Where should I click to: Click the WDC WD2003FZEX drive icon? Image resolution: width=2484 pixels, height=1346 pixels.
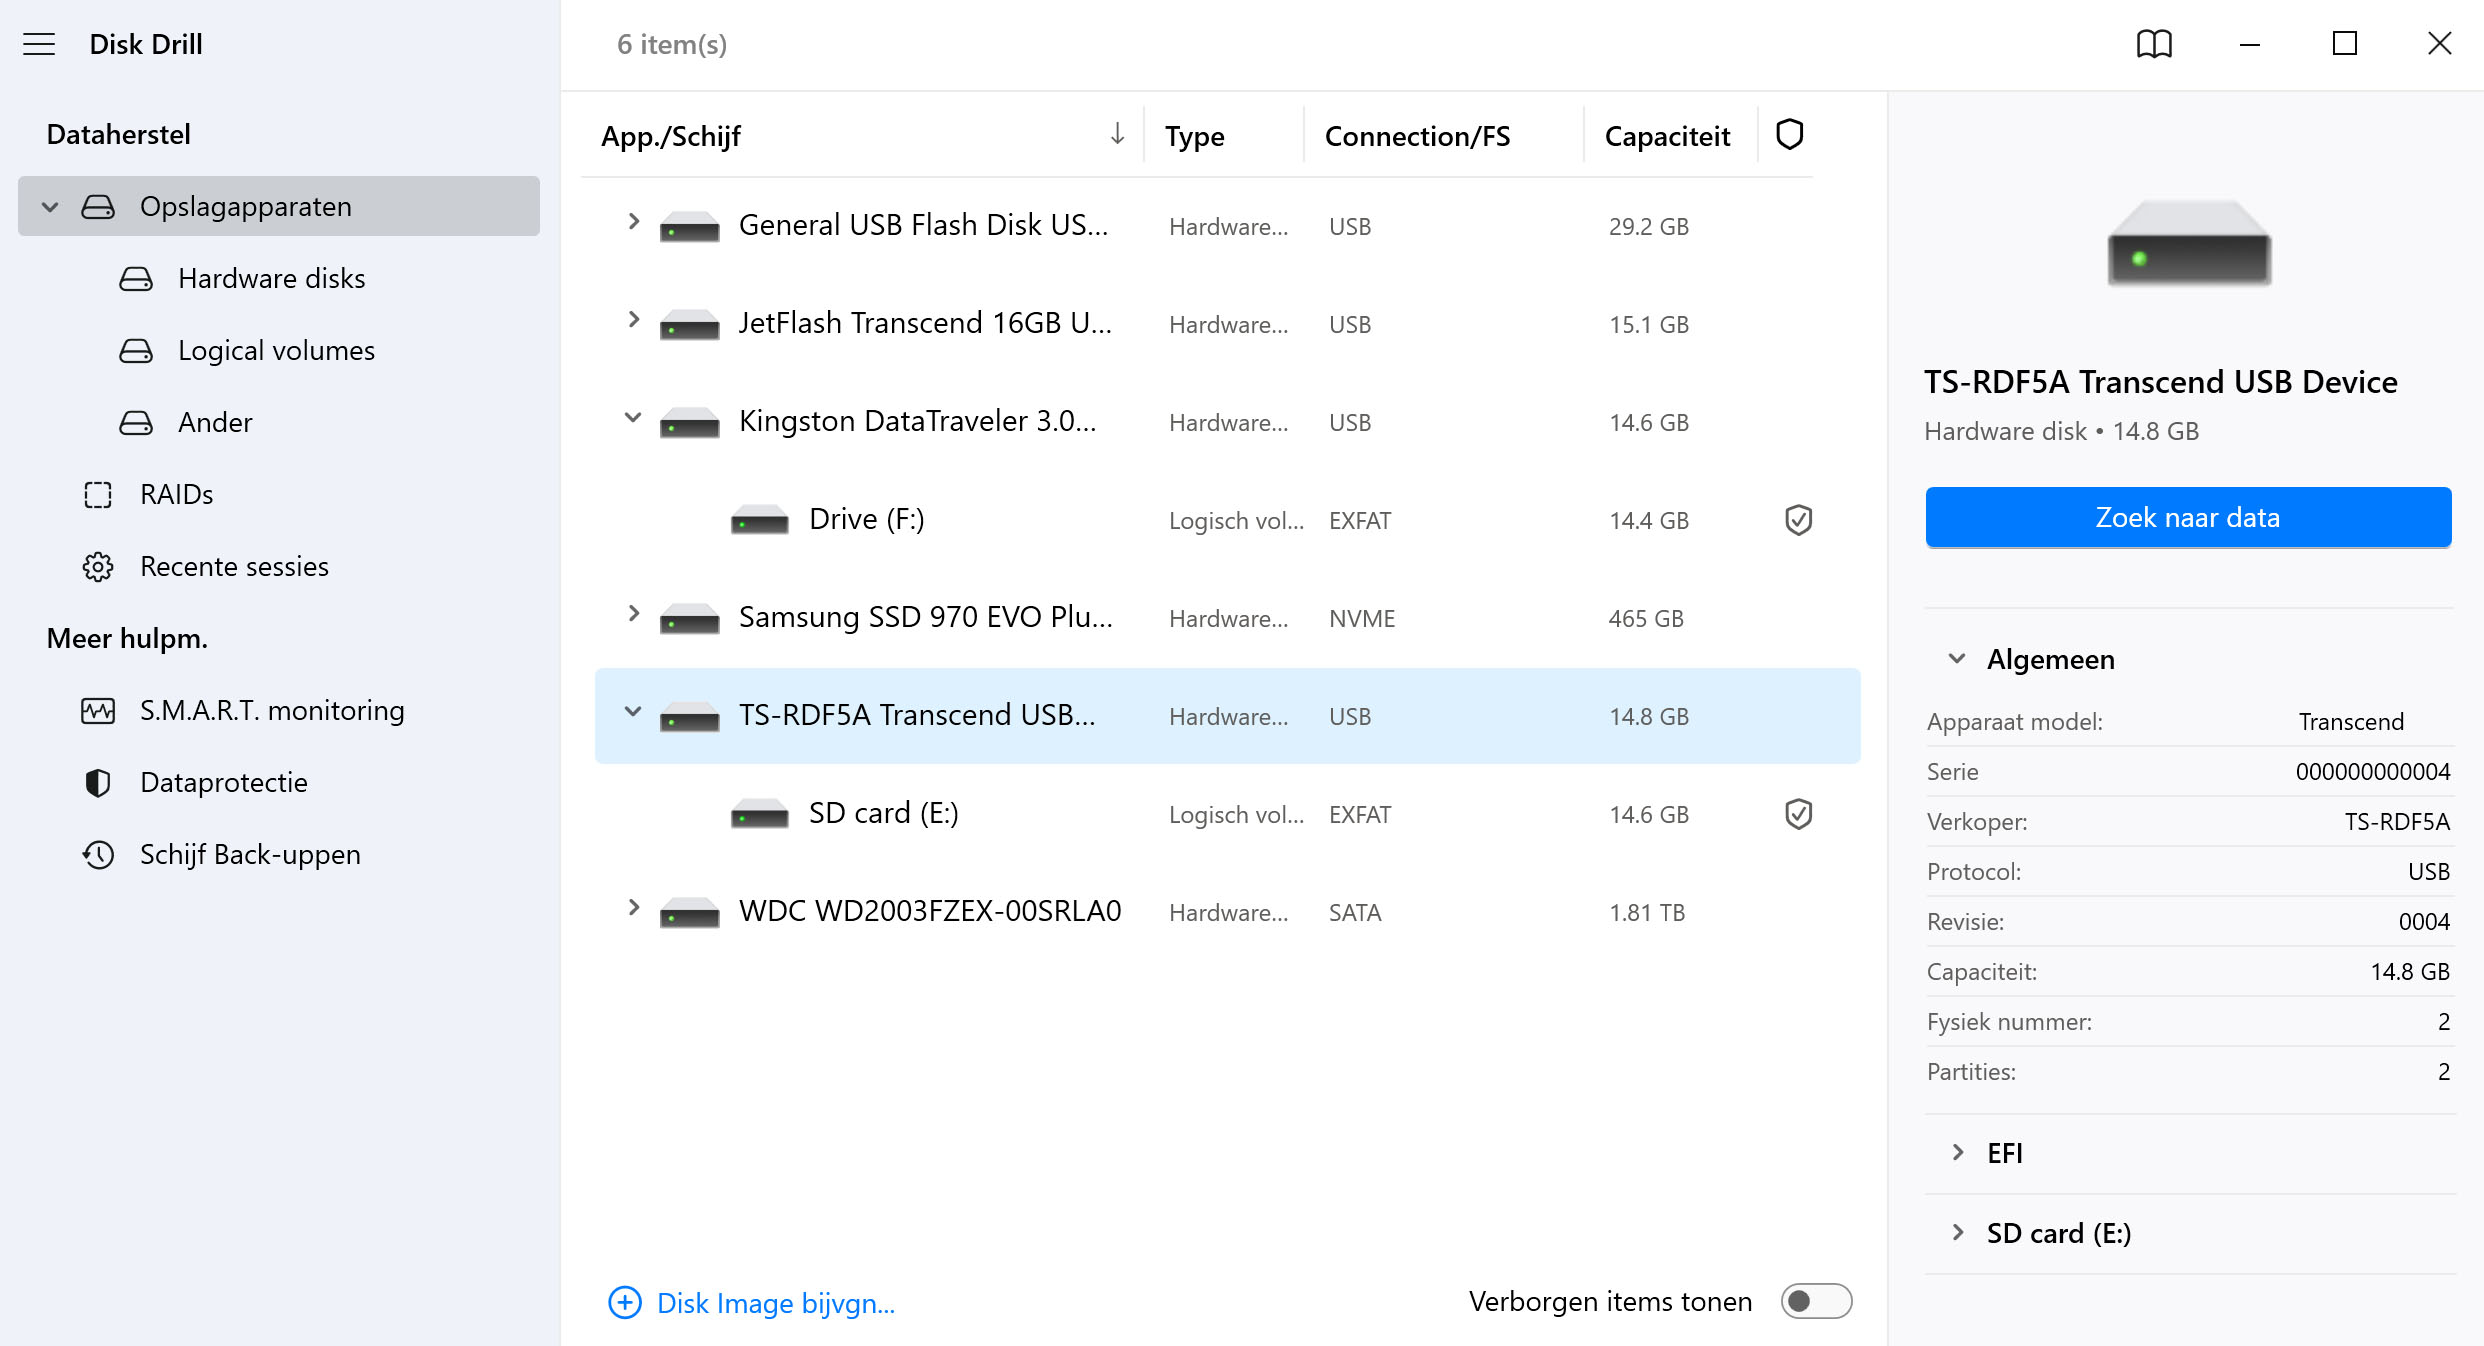(690, 913)
